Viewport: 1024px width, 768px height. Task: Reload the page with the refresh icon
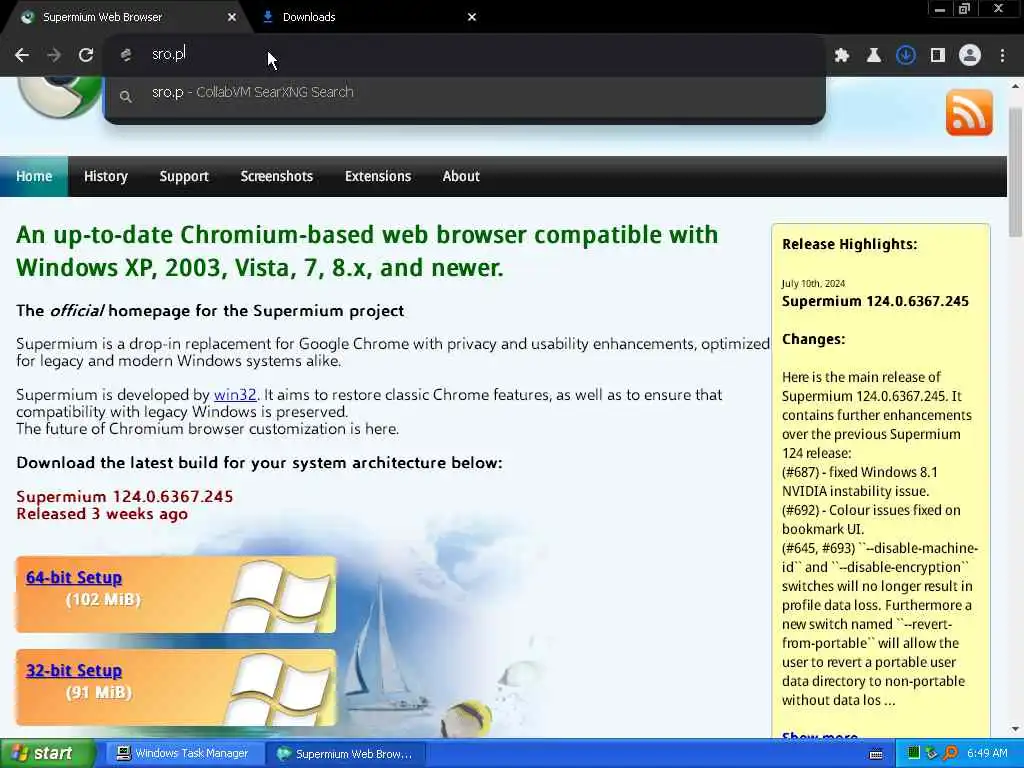[86, 55]
